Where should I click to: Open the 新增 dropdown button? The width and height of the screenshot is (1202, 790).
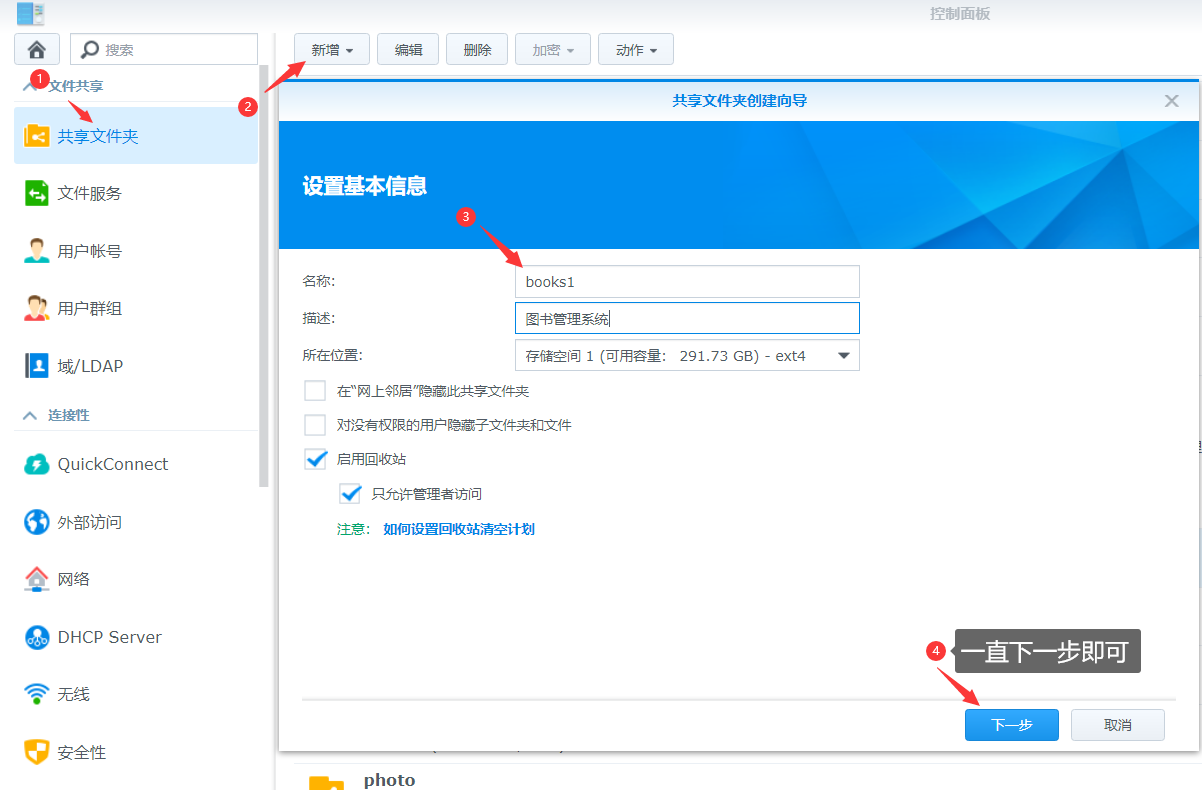coord(332,50)
